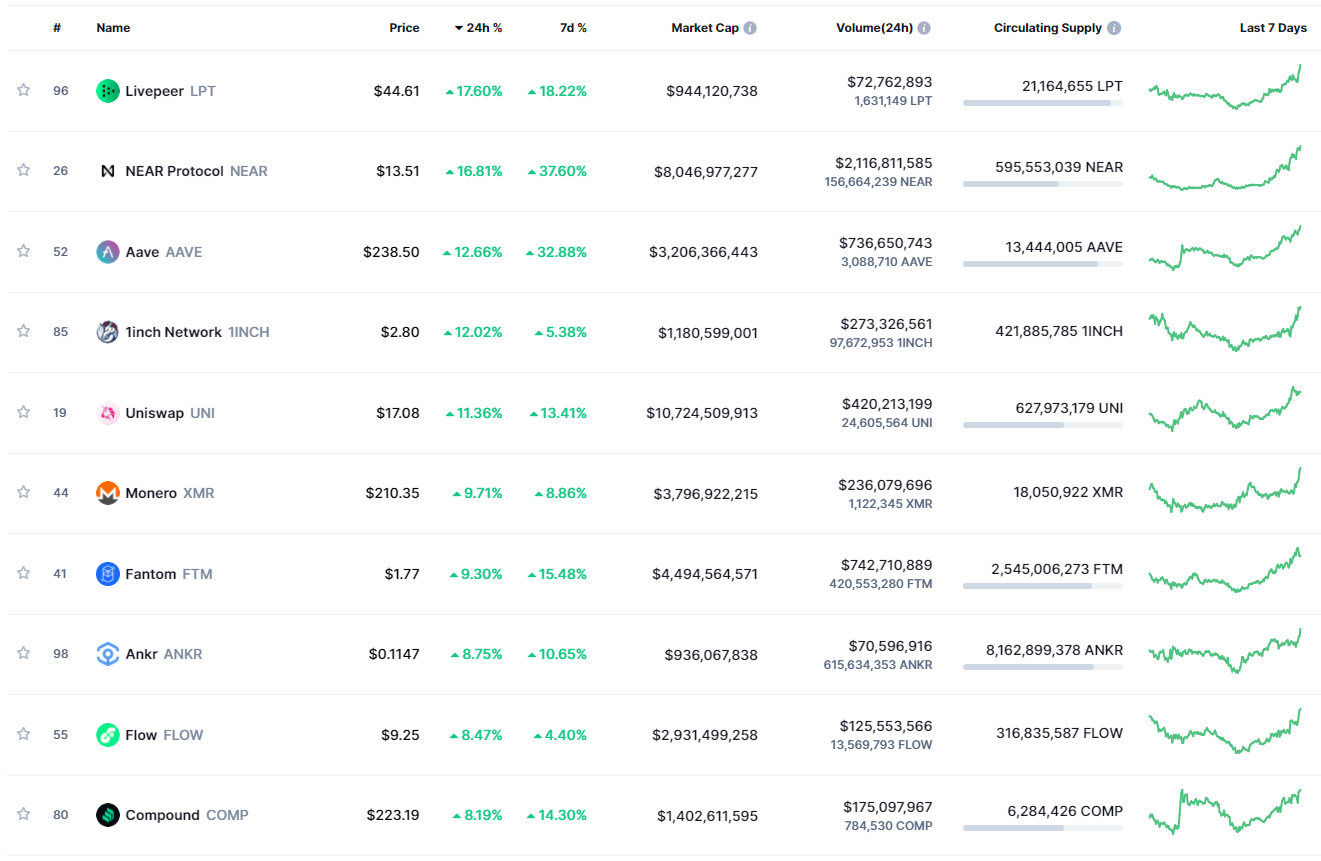The width and height of the screenshot is (1321, 861).
Task: Click the Livepeer coin logo
Action: [x=108, y=91]
